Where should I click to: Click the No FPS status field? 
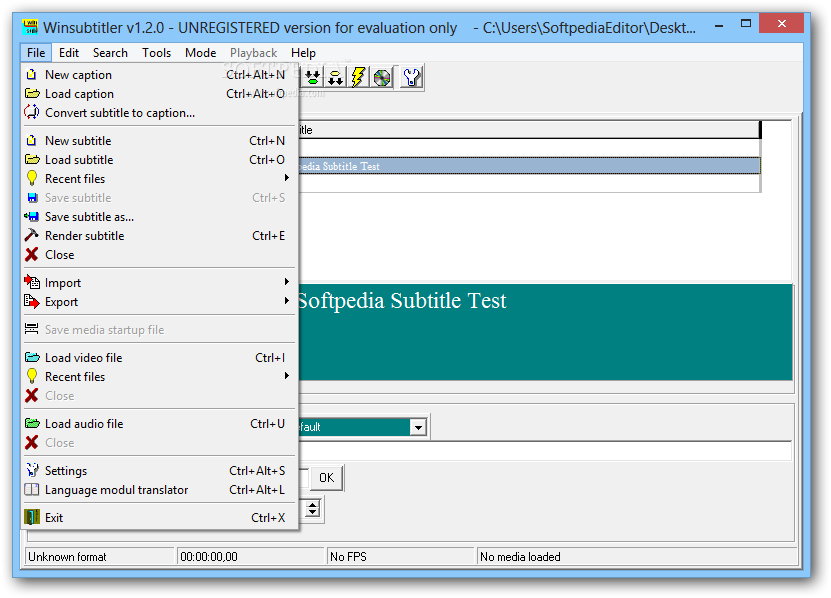tap(400, 557)
